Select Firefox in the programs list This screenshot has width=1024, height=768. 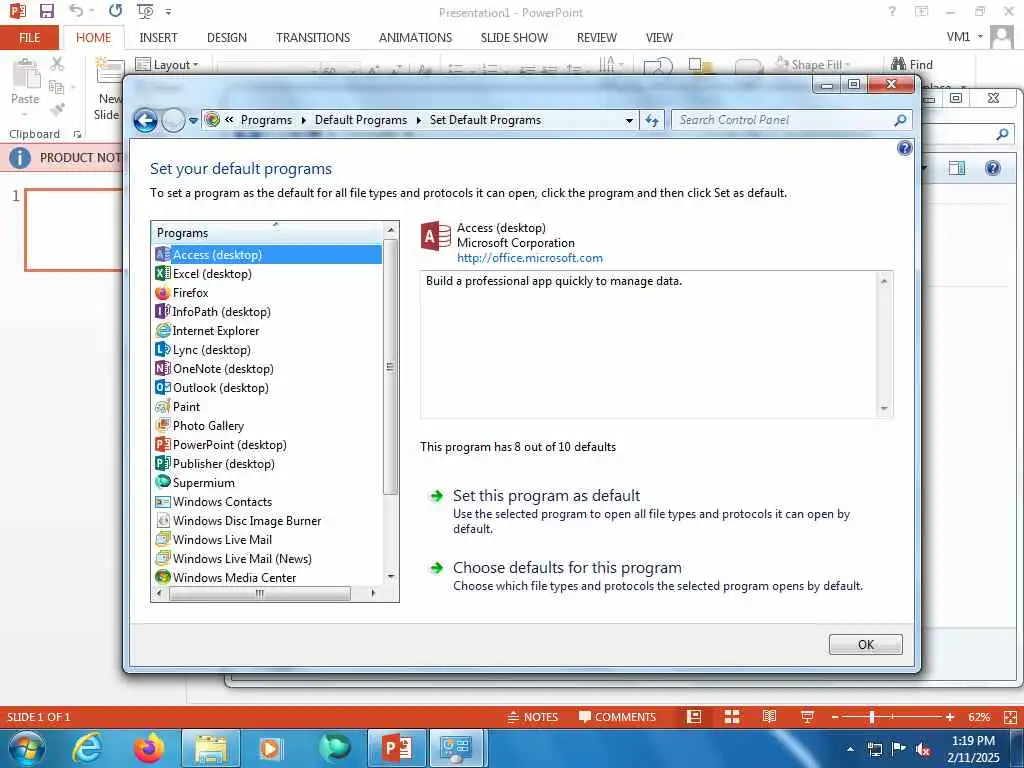pos(182,293)
